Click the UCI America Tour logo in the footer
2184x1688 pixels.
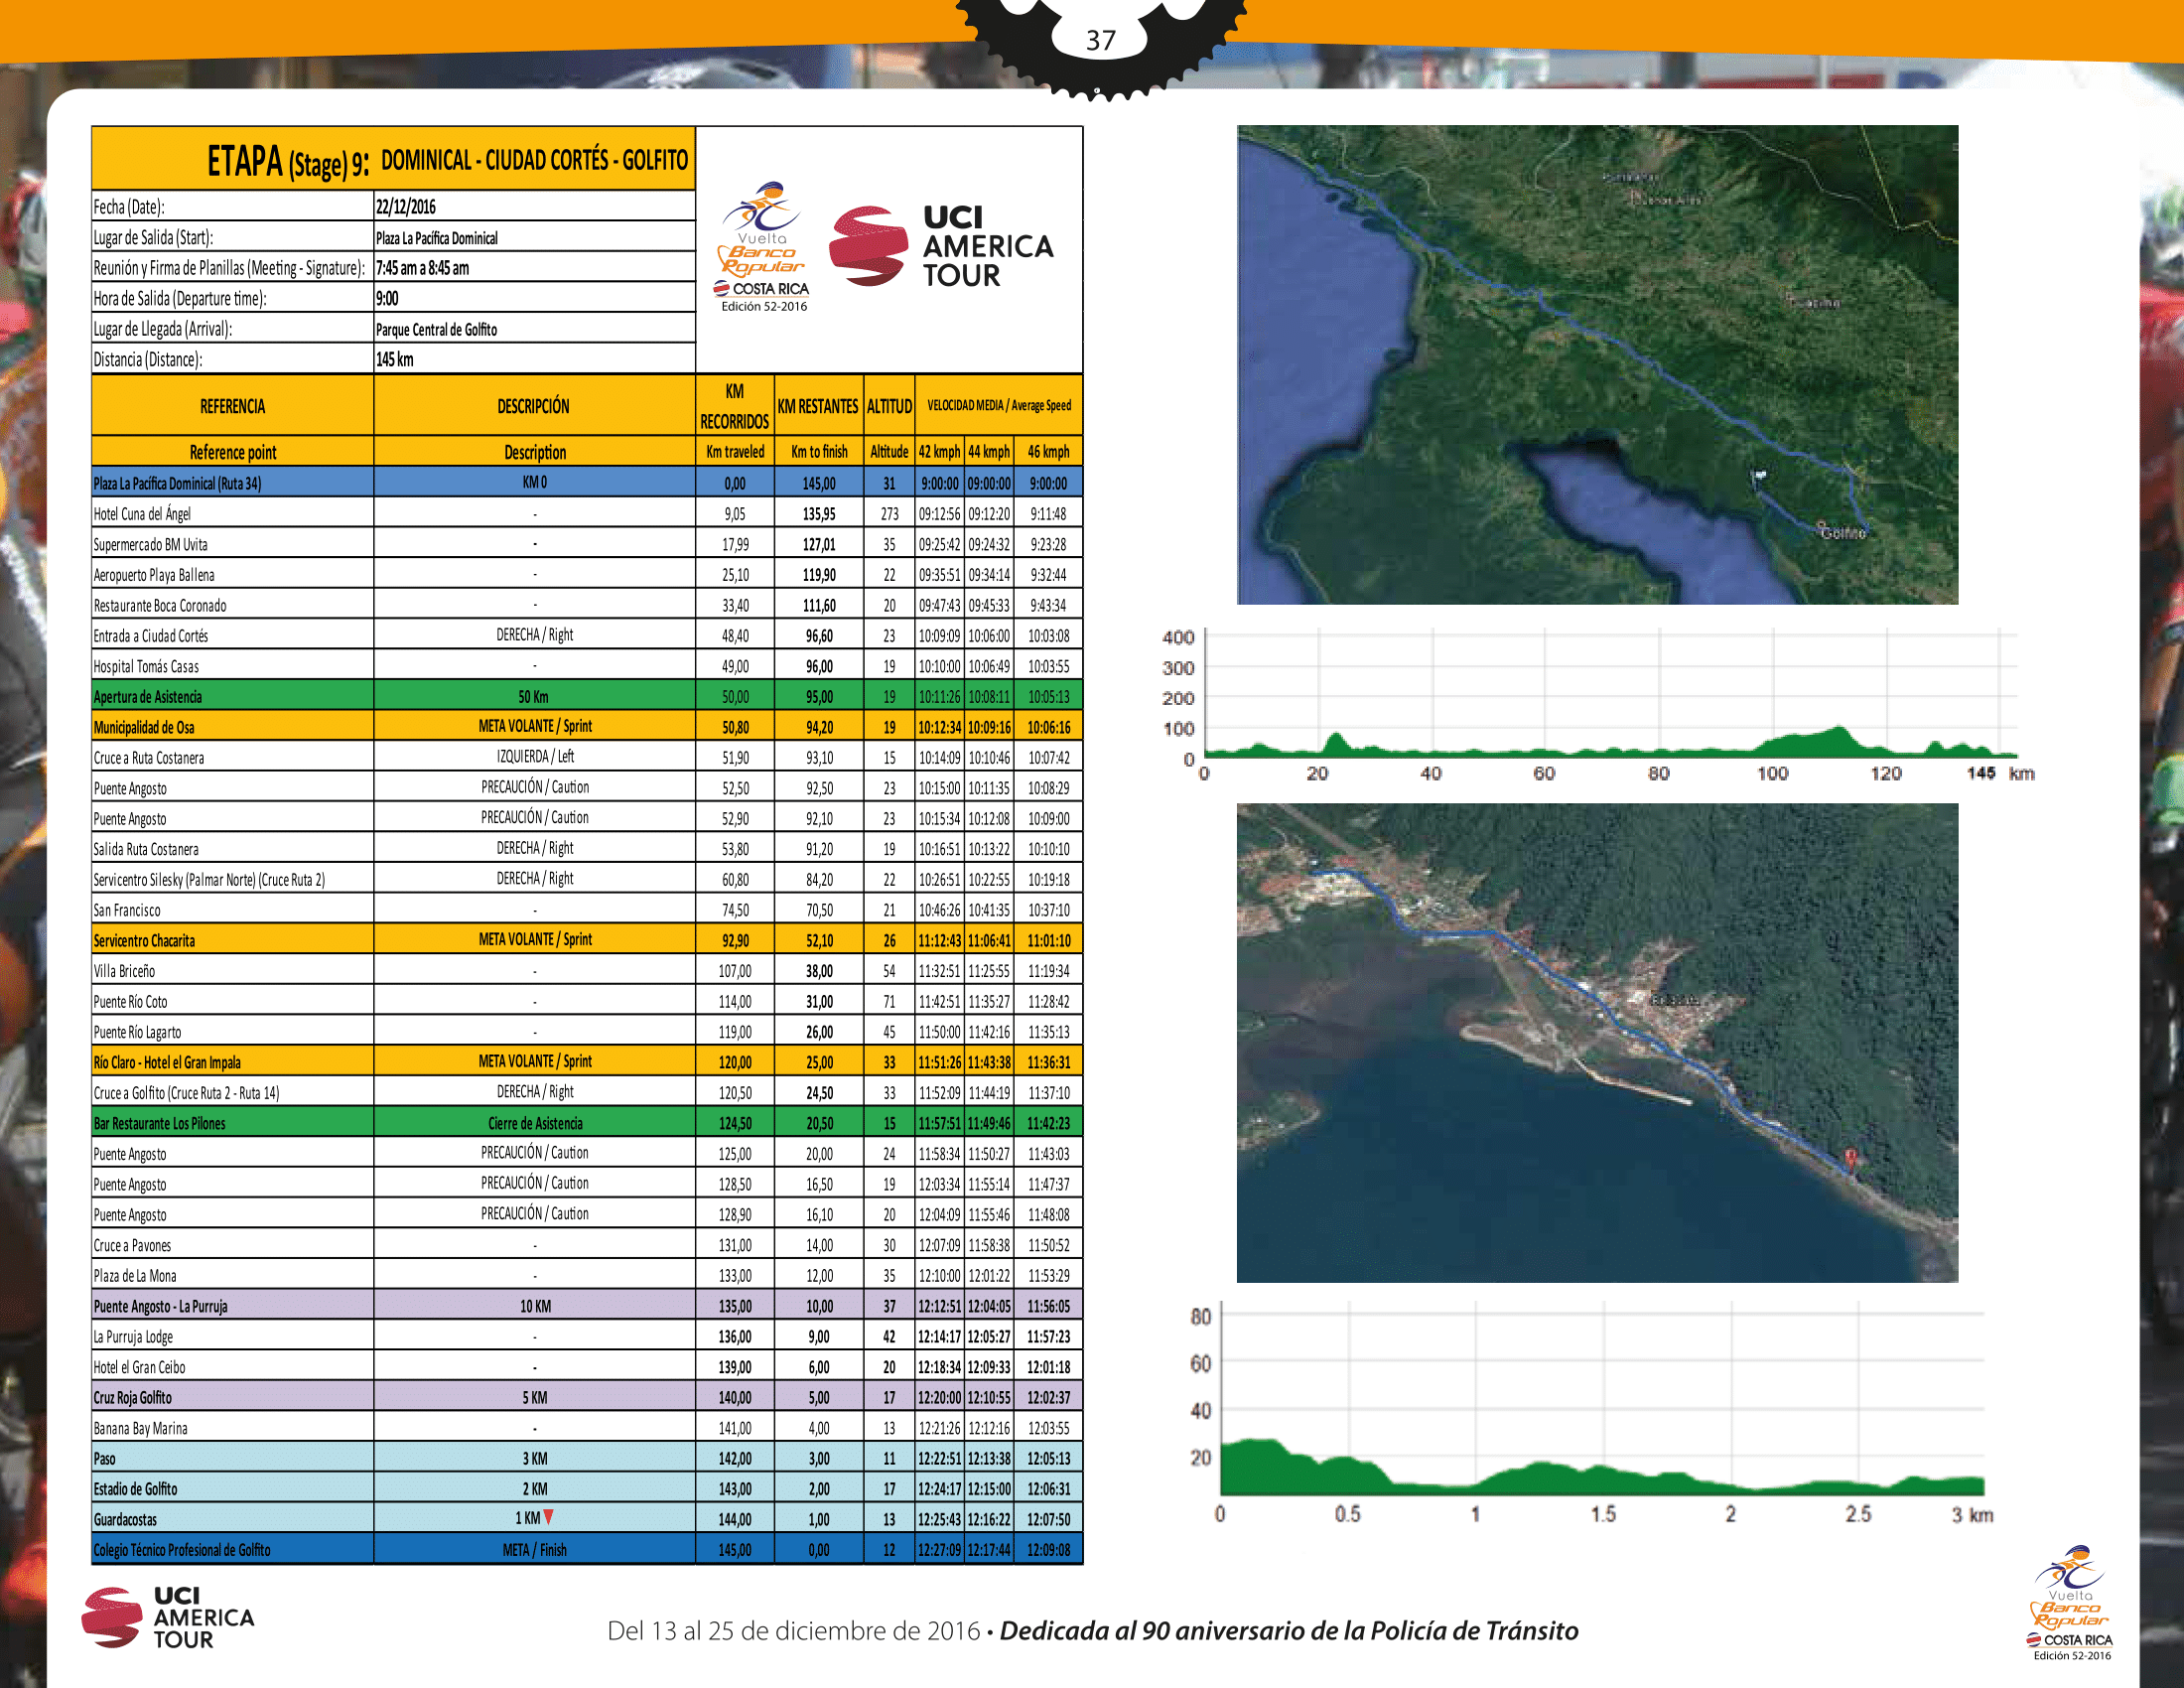tap(168, 1616)
